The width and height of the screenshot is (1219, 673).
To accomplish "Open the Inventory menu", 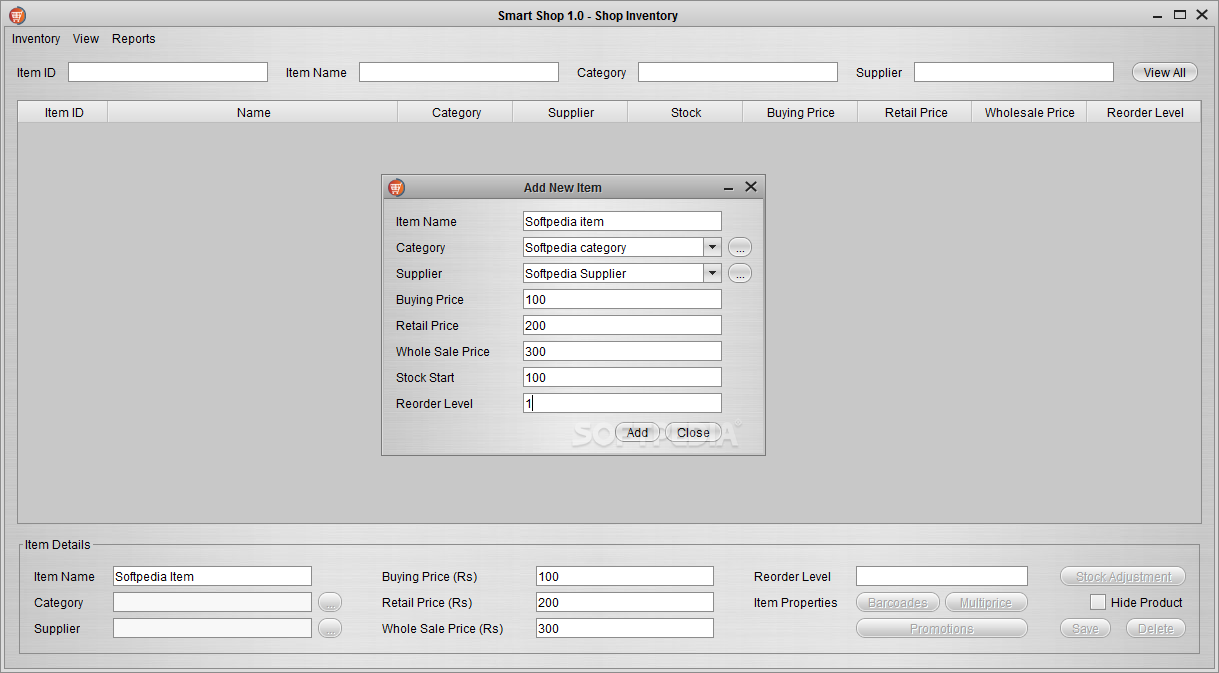I will (36, 39).
